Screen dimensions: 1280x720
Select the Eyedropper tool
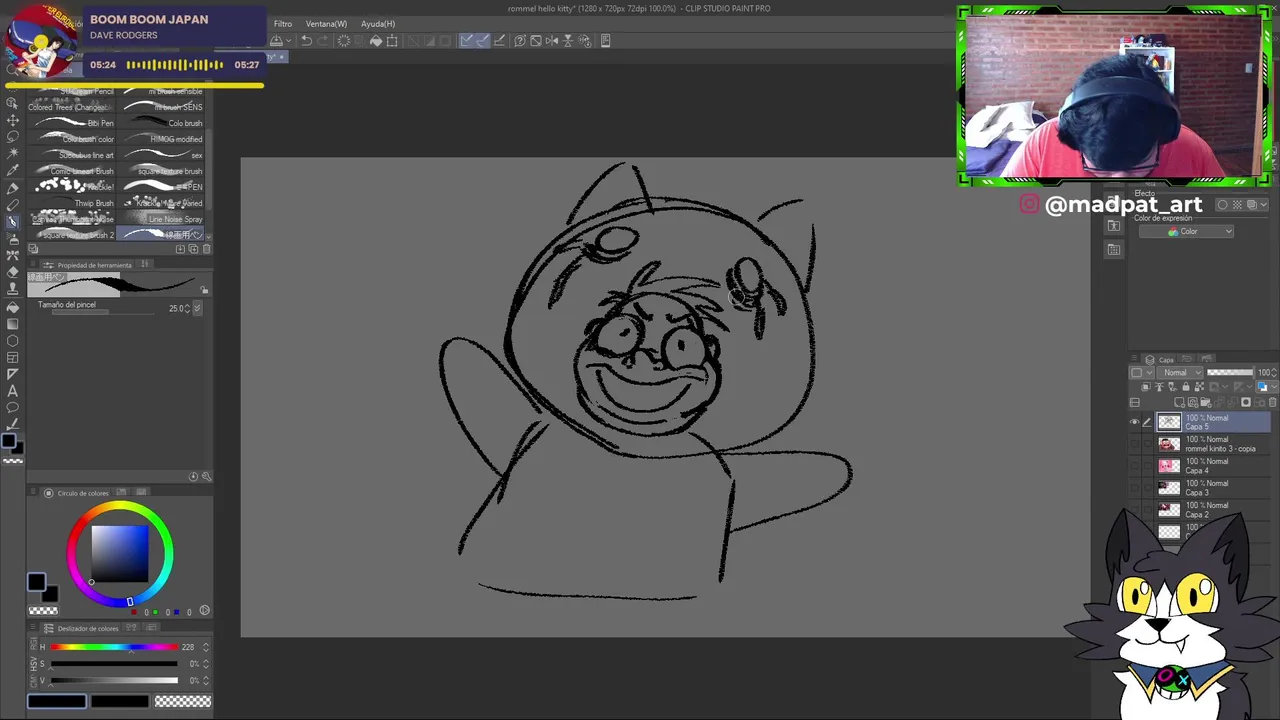[13, 171]
